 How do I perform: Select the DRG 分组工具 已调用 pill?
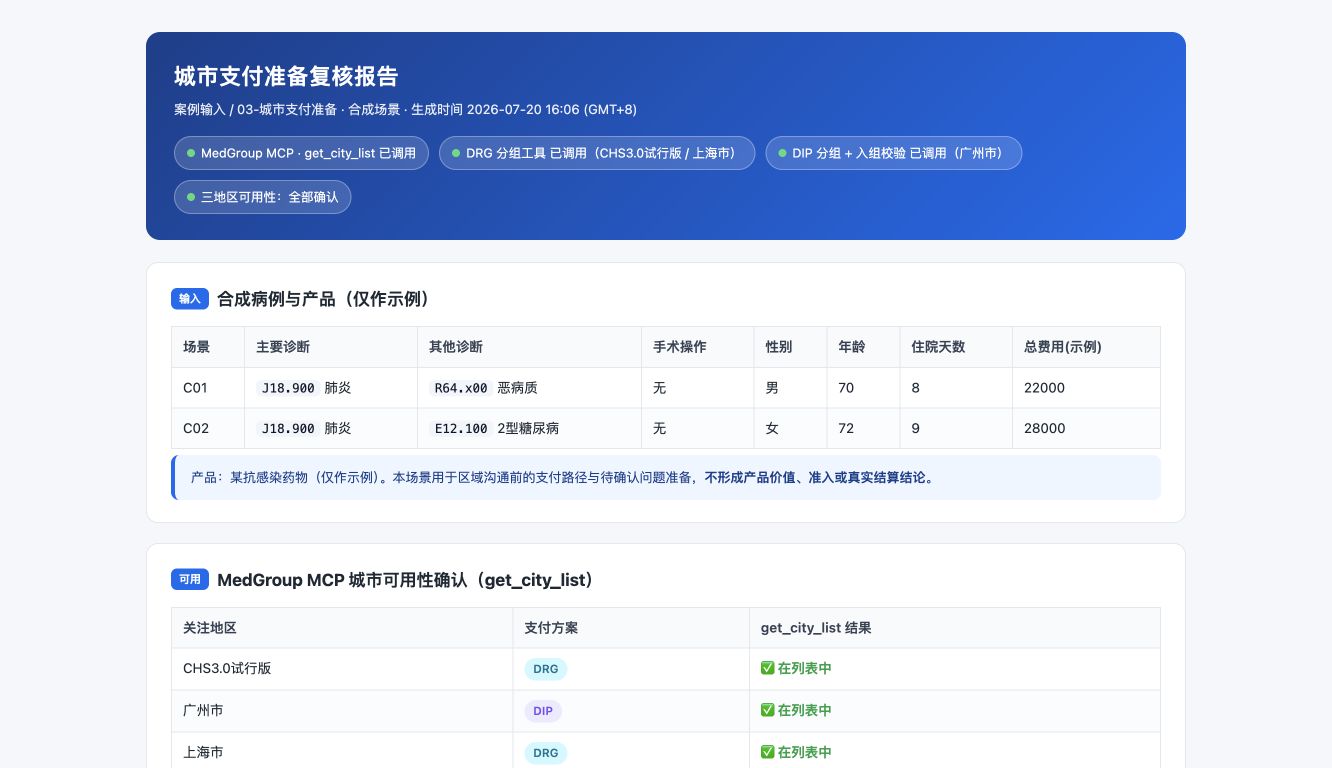pyautogui.click(x=597, y=153)
